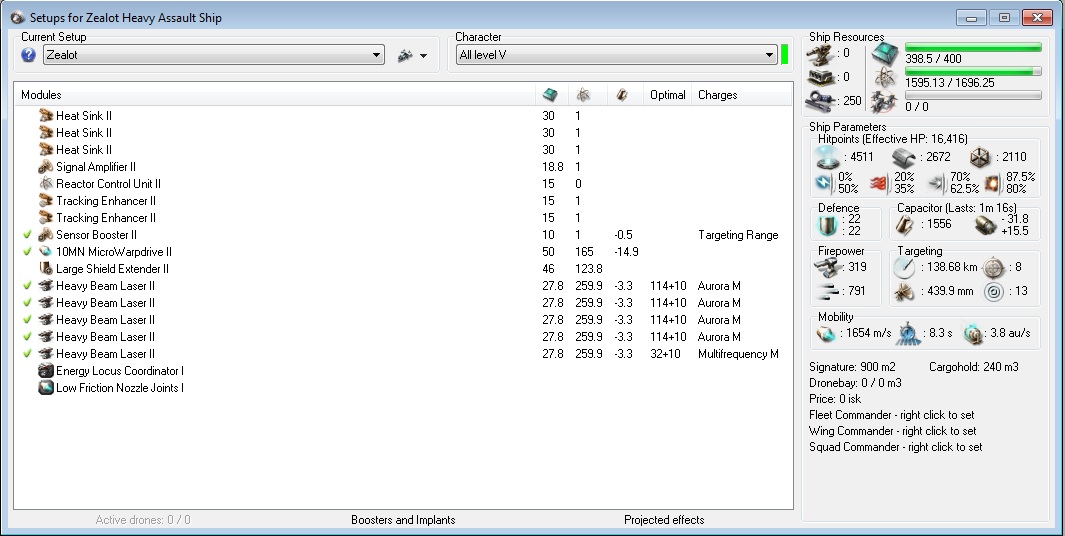Sort by the Optimal column header
Viewport: 1065px width, 536px height.
tap(668, 94)
